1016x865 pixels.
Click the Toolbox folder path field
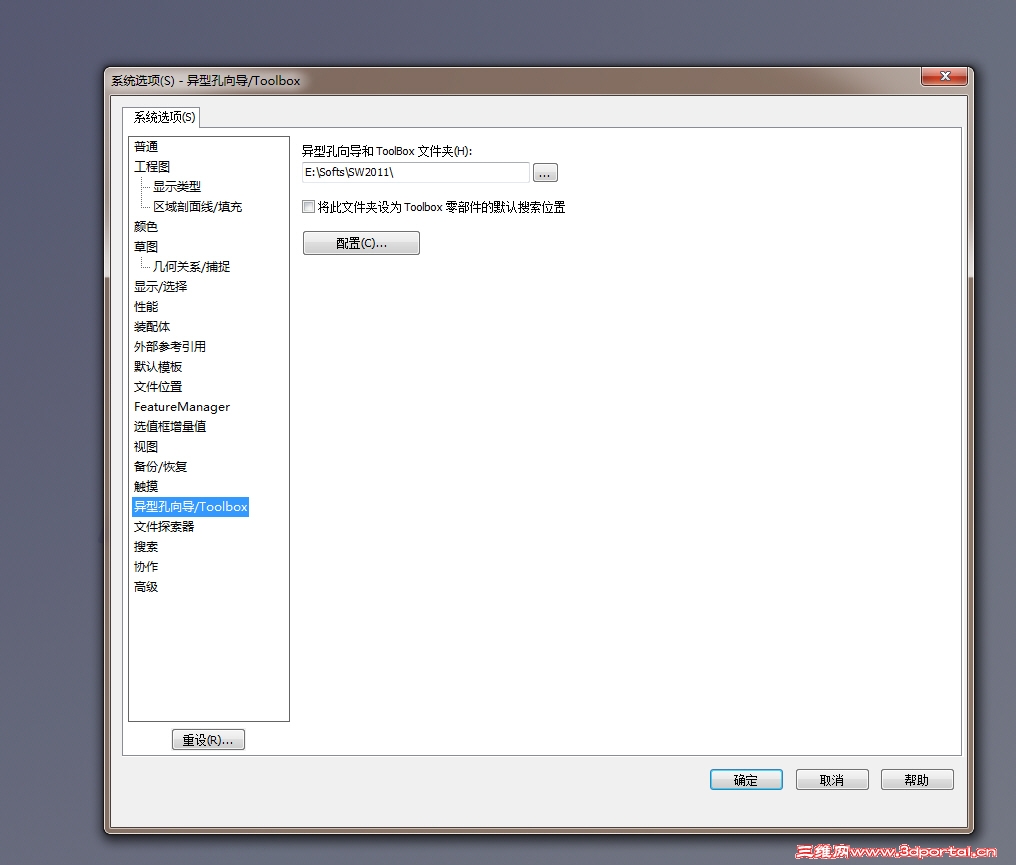tap(415, 172)
